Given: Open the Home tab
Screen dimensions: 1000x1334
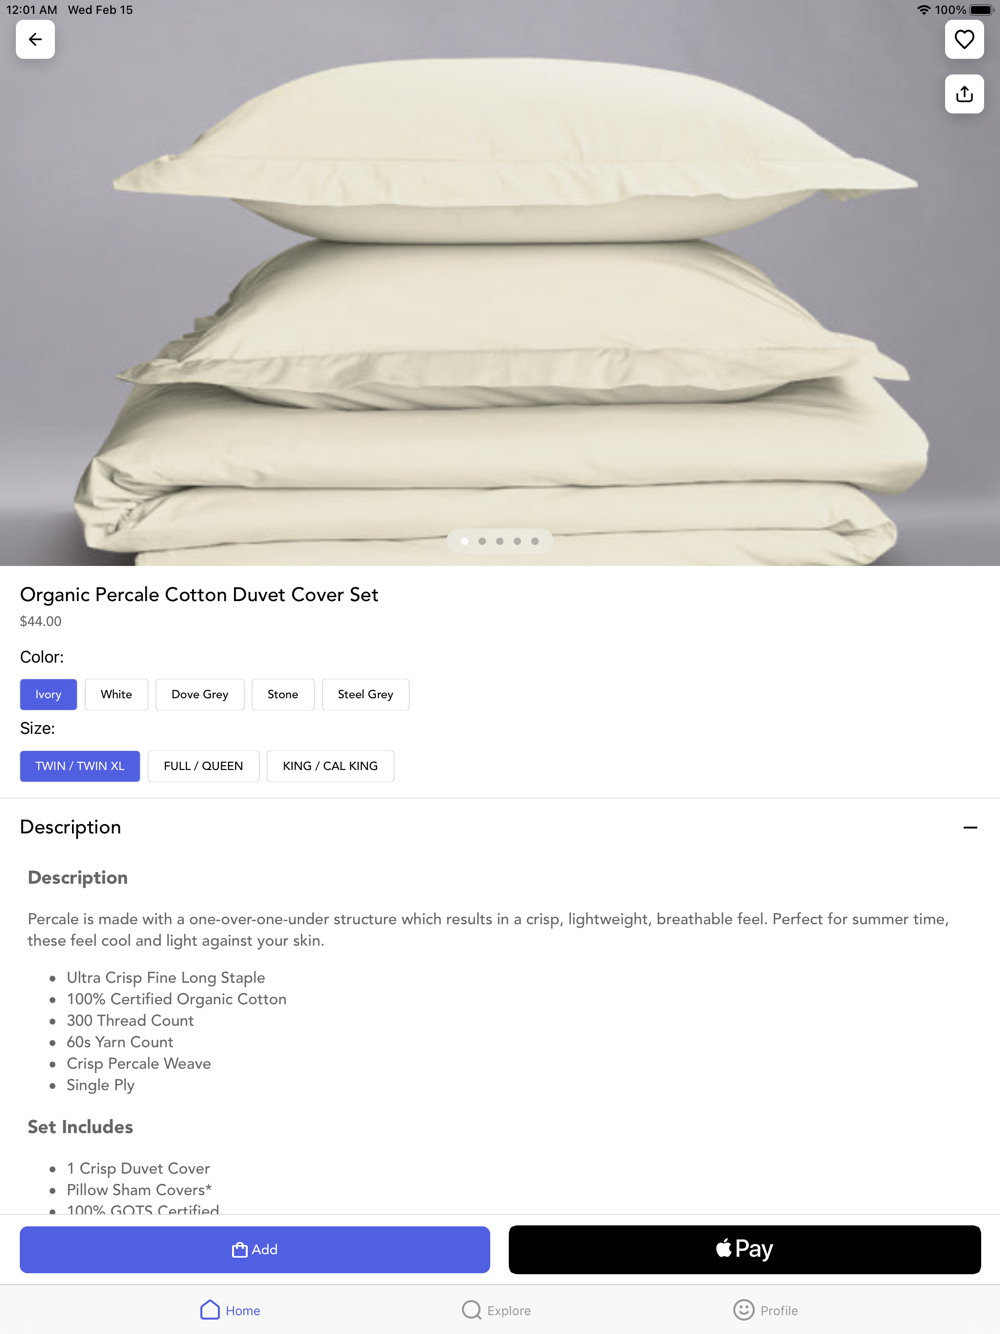Looking at the screenshot, I should pyautogui.click(x=230, y=1310).
